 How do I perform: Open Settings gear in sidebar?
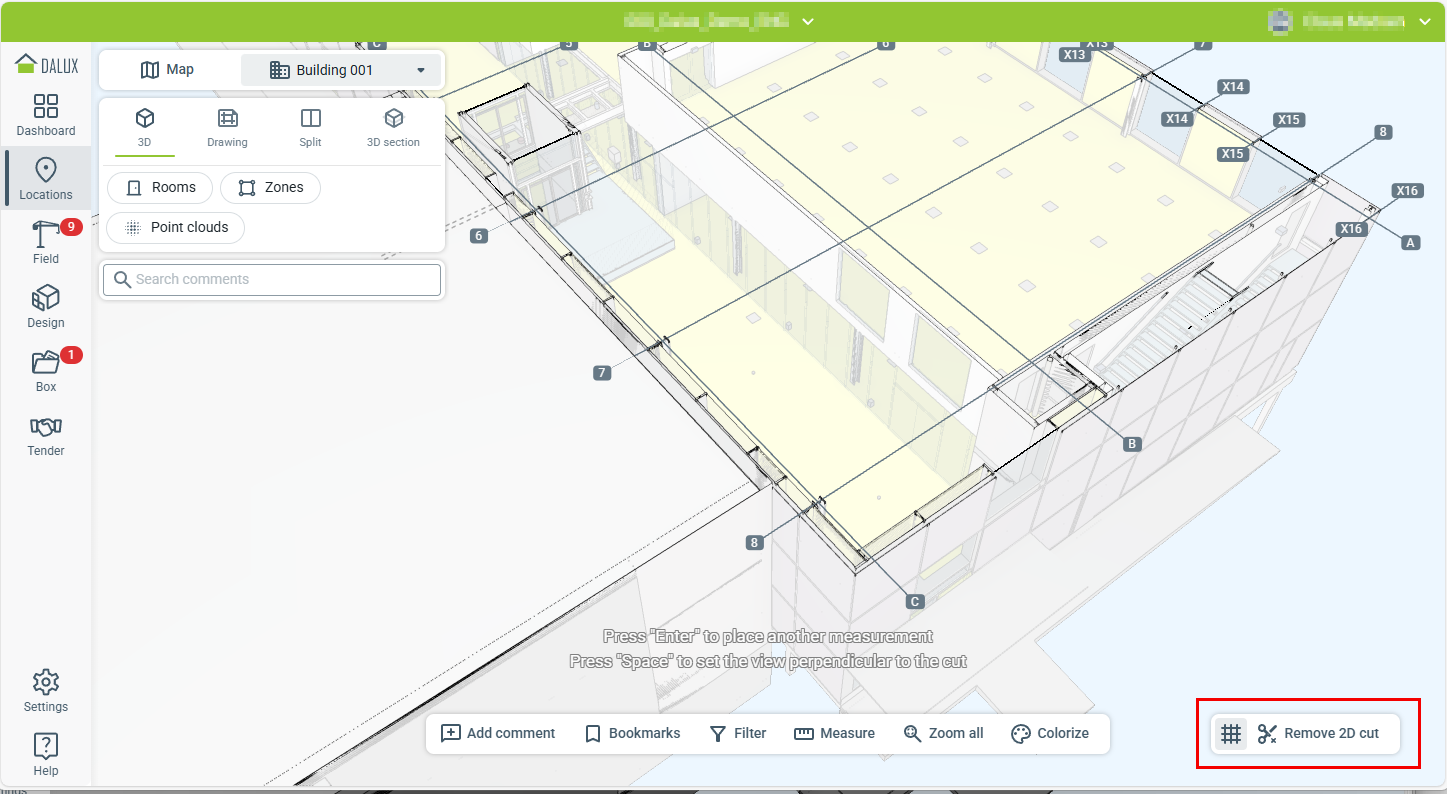[46, 691]
